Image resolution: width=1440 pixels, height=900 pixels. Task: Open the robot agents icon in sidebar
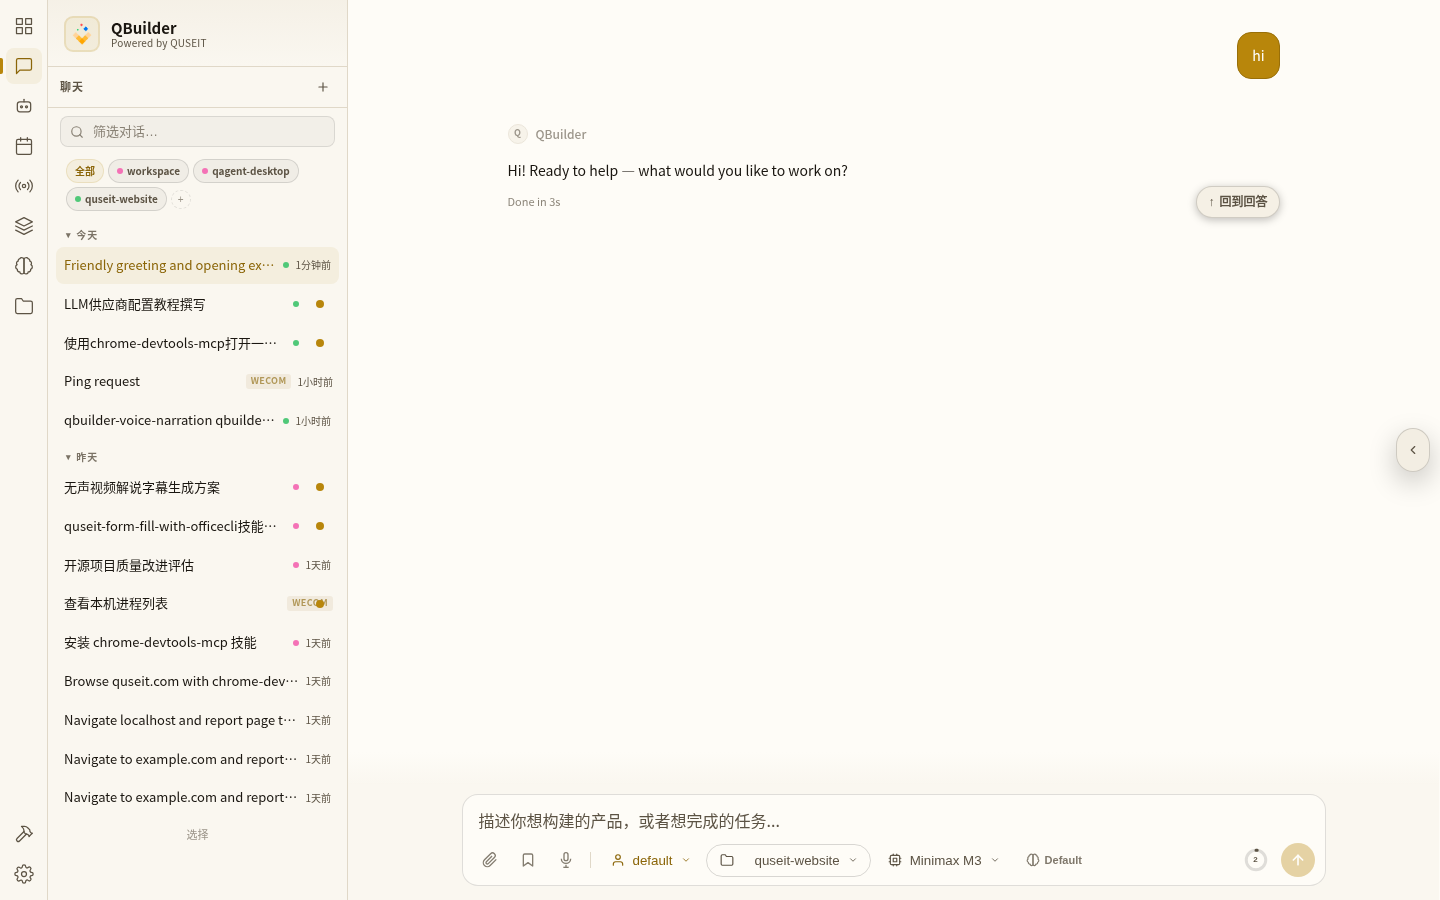24,106
